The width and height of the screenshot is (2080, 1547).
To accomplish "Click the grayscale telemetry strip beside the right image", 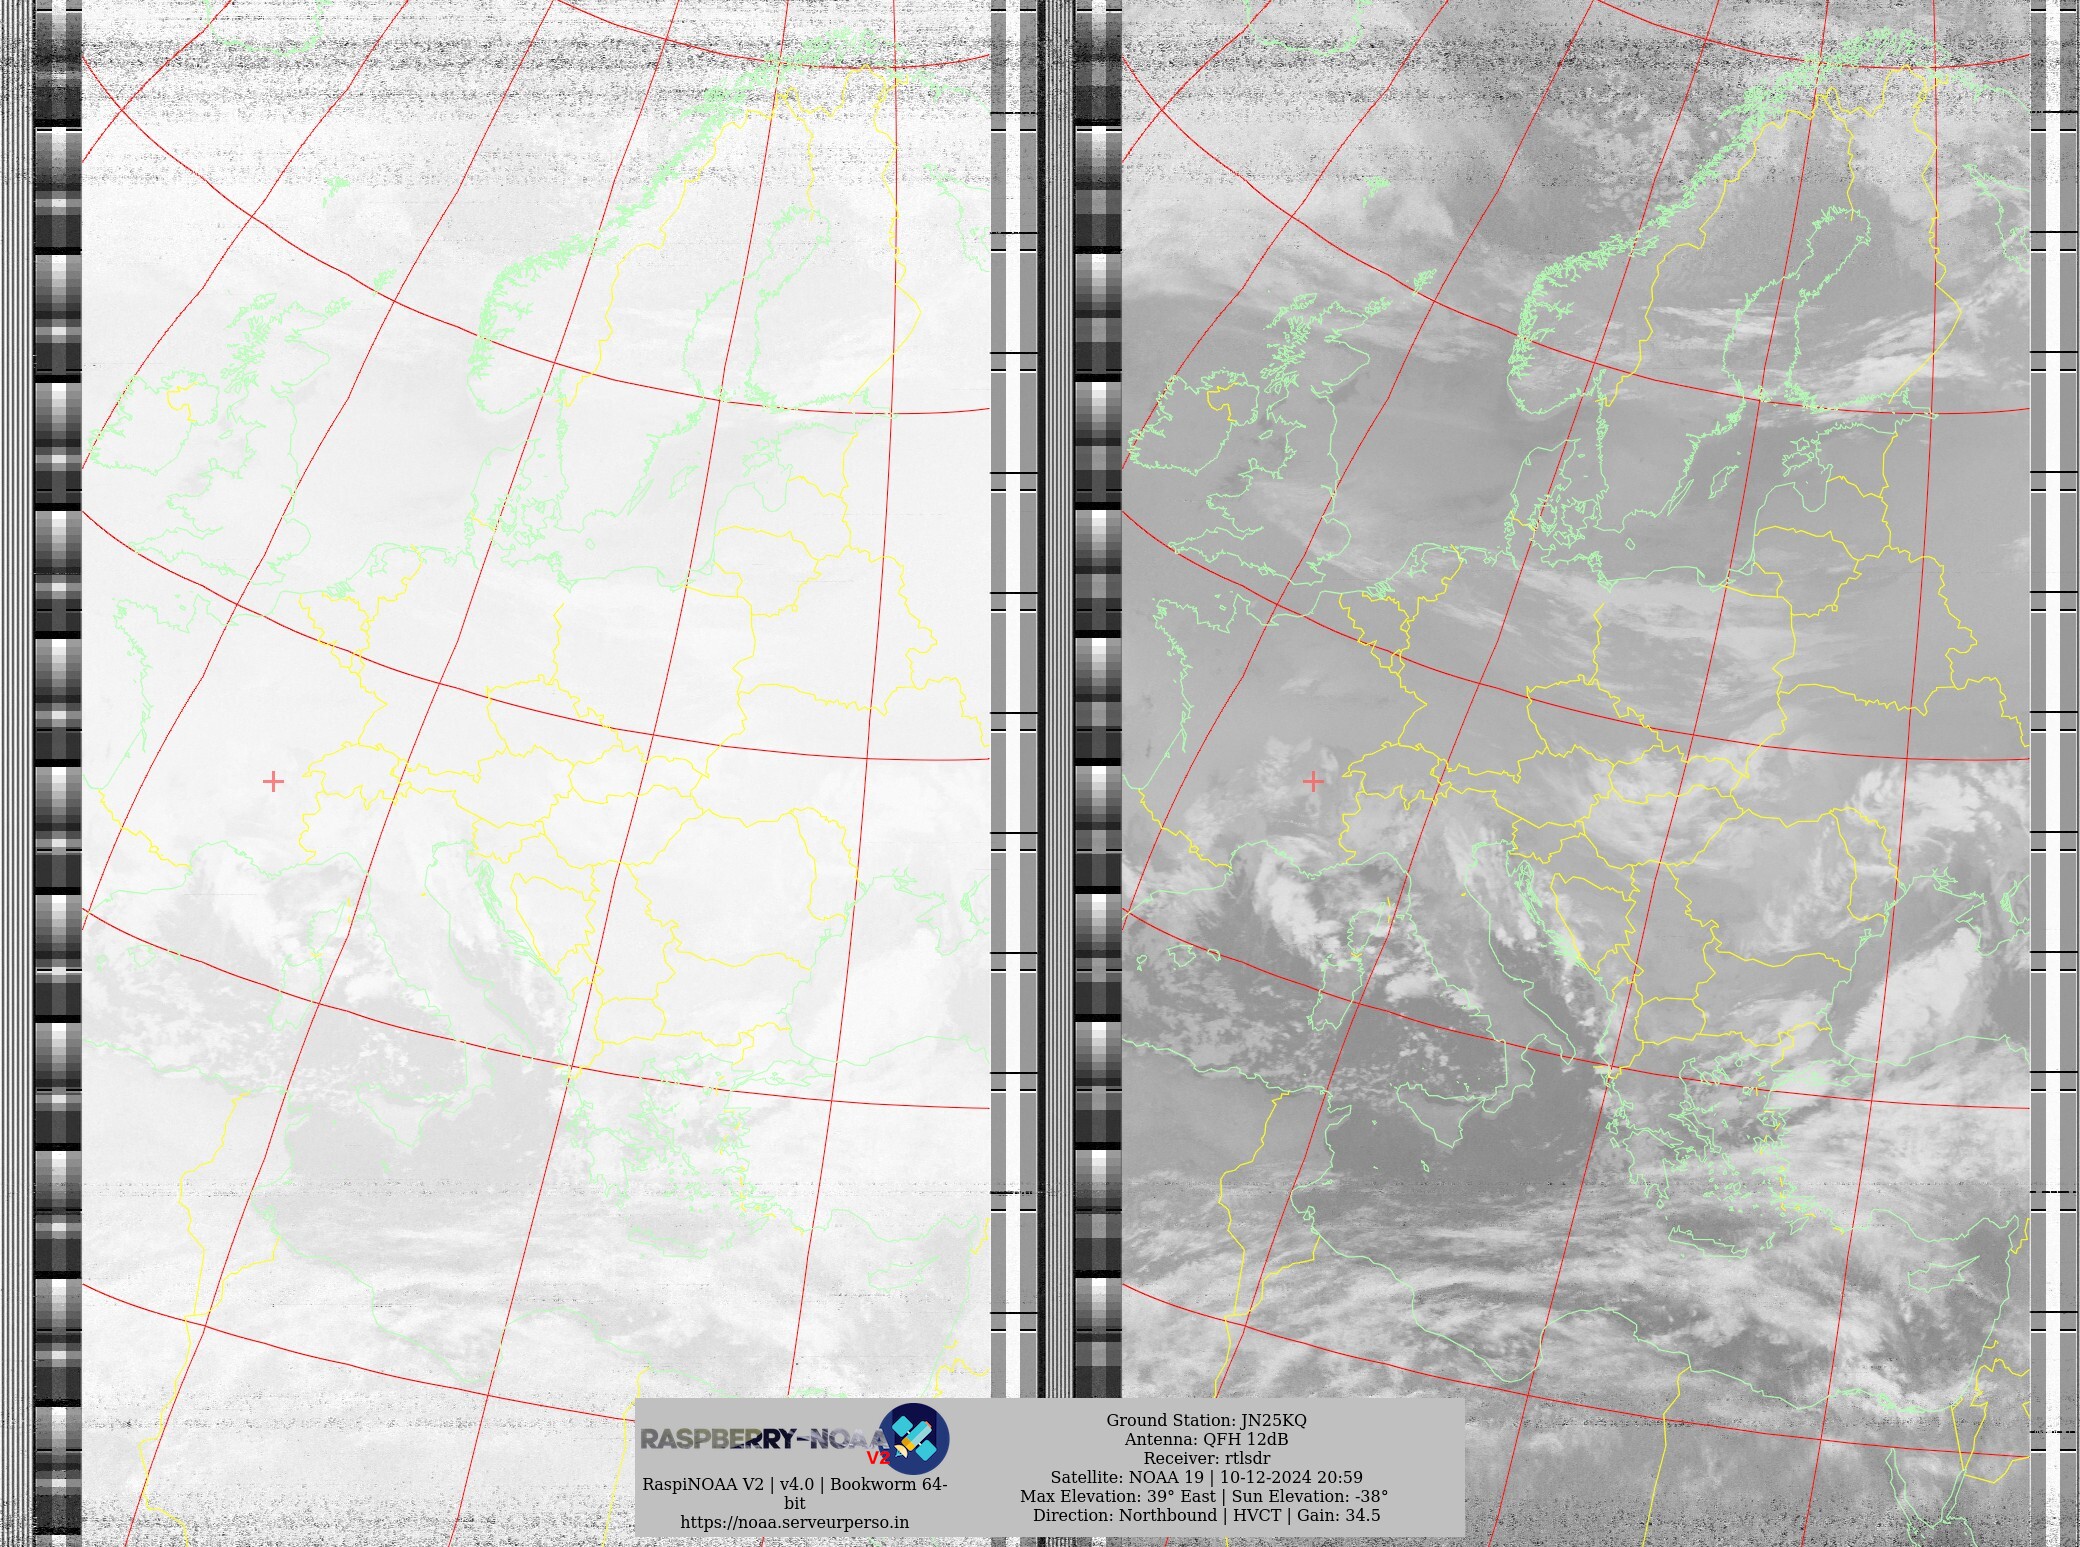I will (x=1098, y=700).
